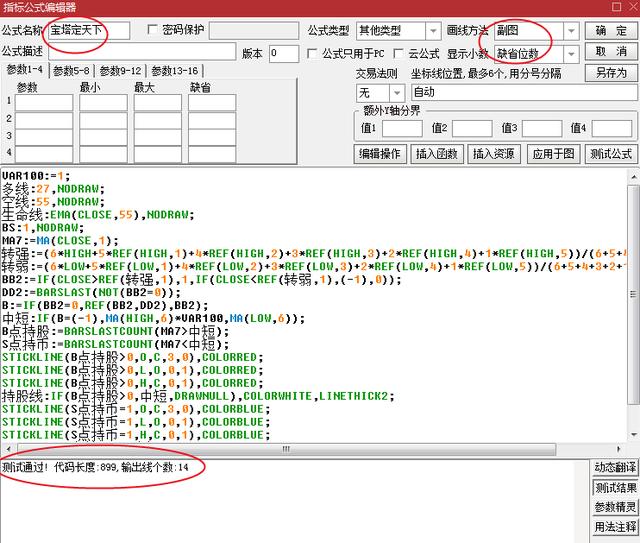
Task: Click inside the 公式名称 field
Action: pos(88,31)
